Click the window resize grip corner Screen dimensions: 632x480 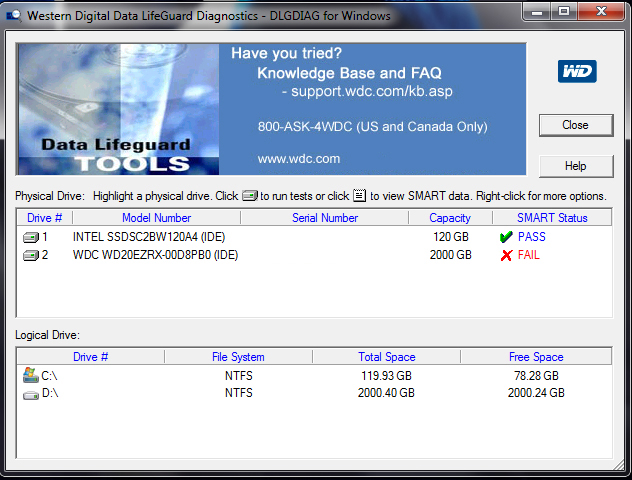[x=620, y=465]
